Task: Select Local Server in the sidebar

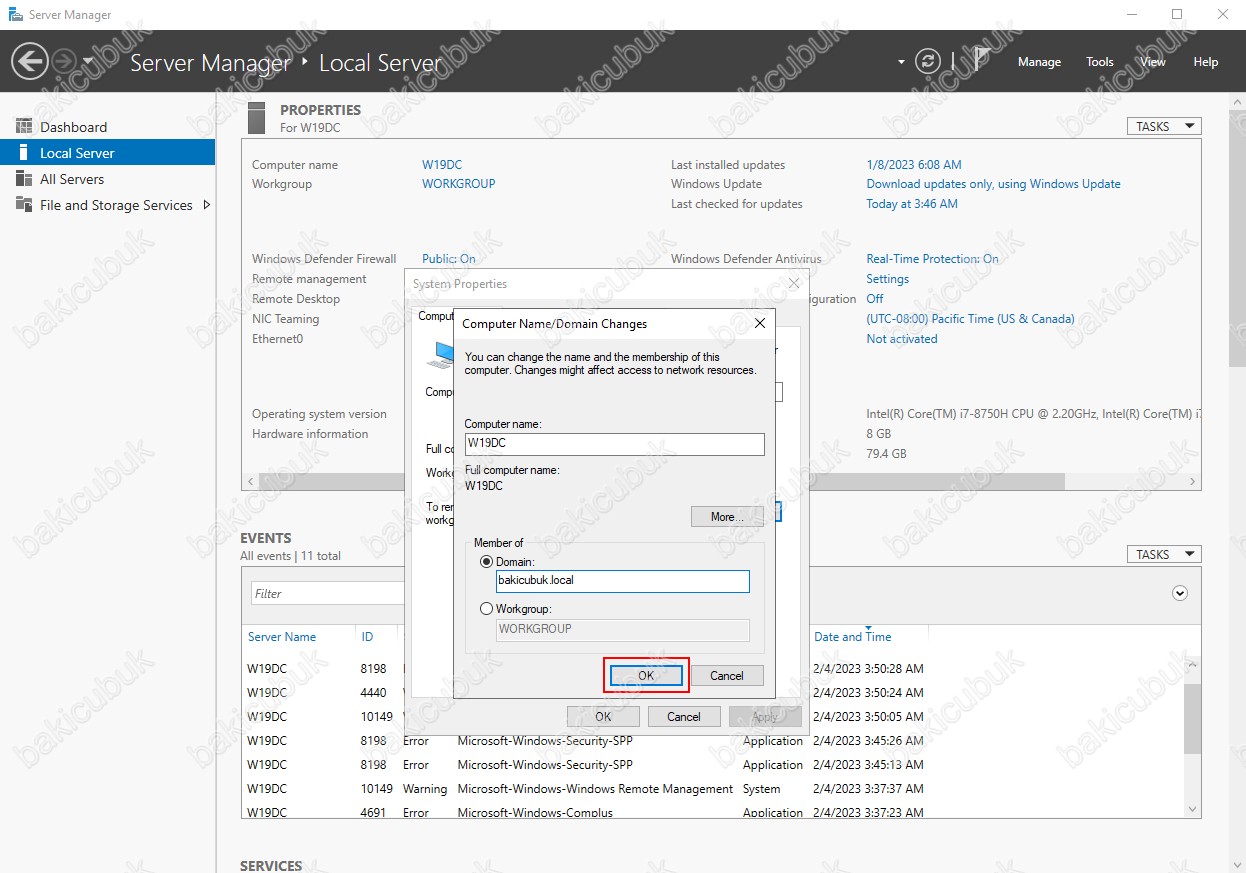Action: pos(107,153)
